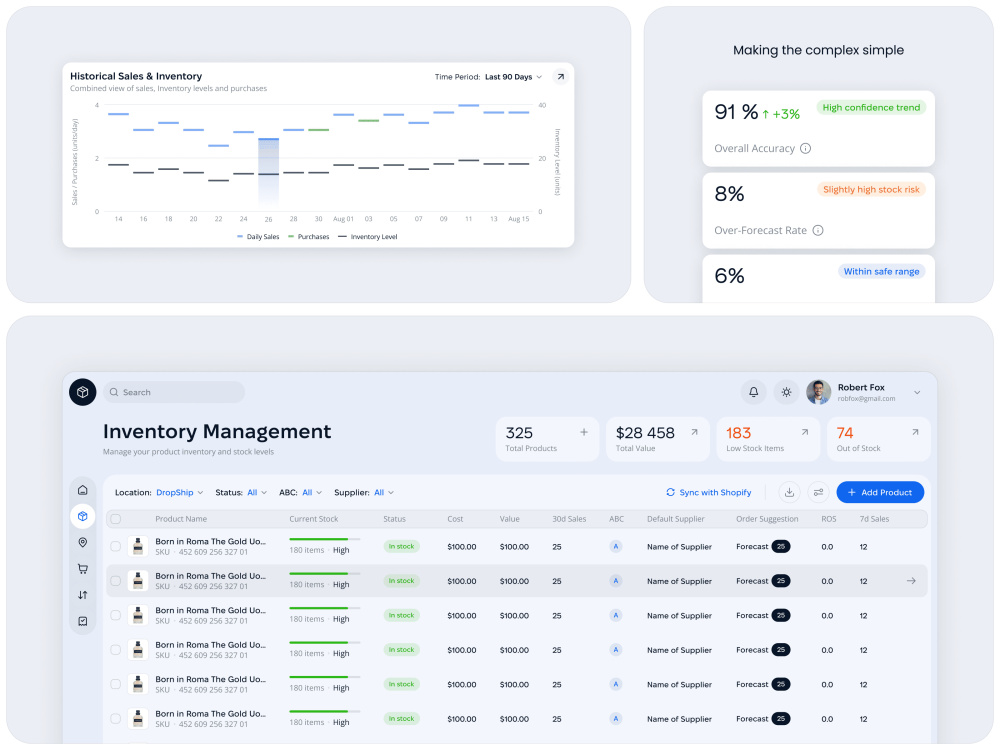Open arrow on the Out of Stock card
Image resolution: width=1000 pixels, height=750 pixels.
click(x=915, y=432)
